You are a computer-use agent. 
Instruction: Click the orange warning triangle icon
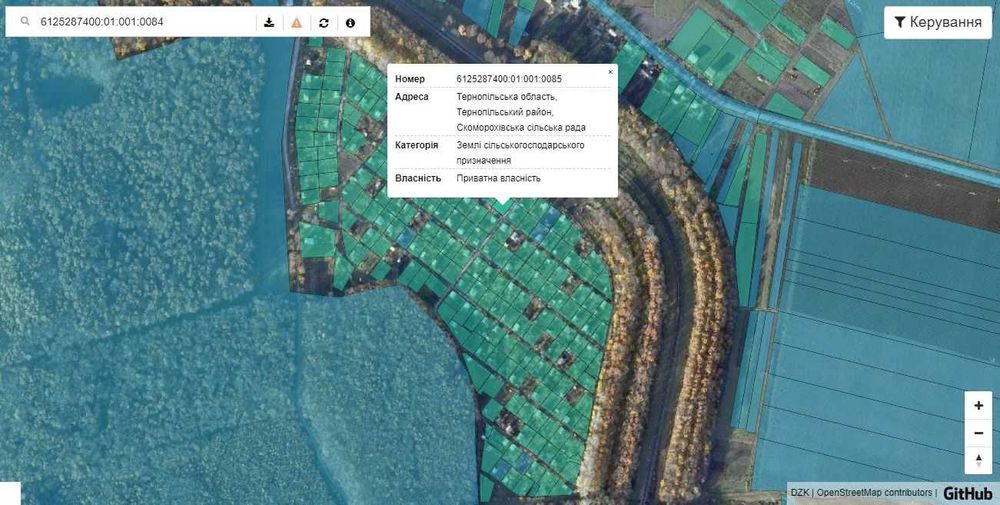coord(297,22)
